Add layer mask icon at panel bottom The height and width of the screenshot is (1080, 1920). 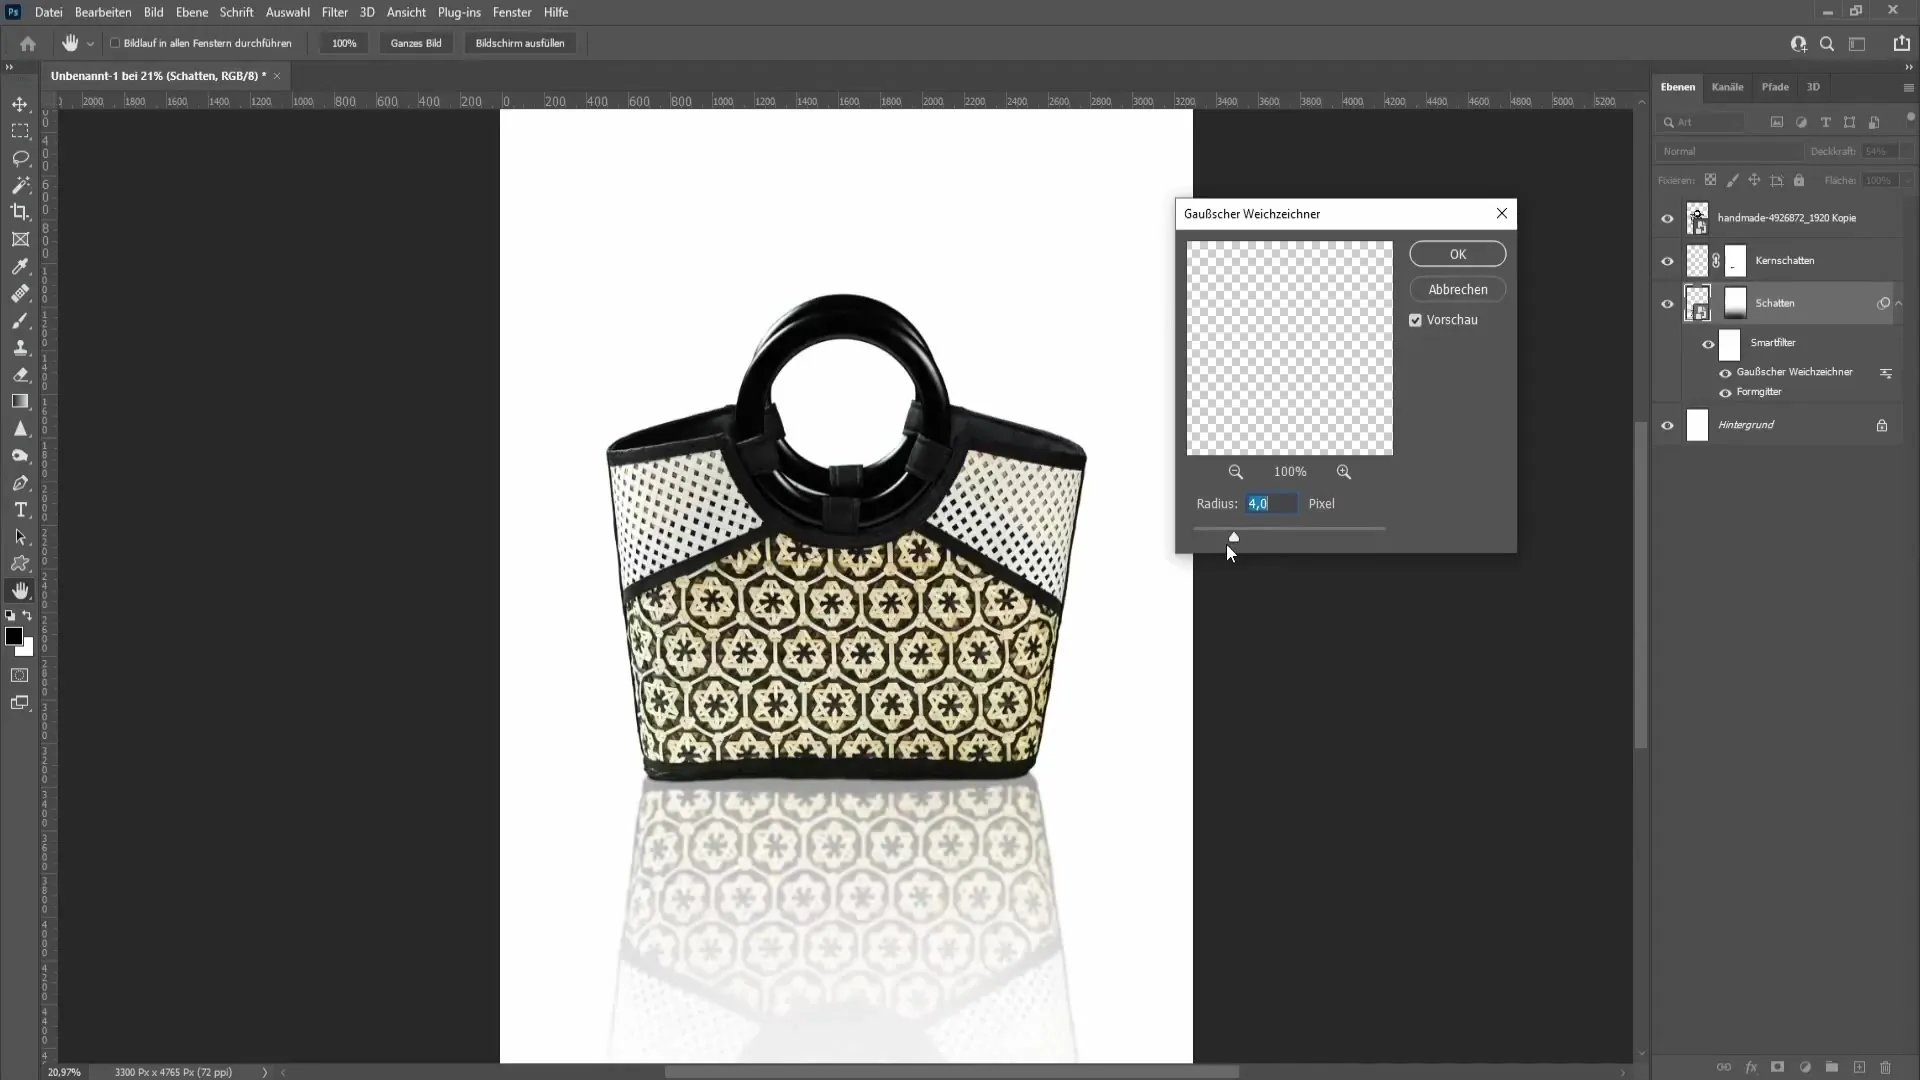pos(1777,1067)
